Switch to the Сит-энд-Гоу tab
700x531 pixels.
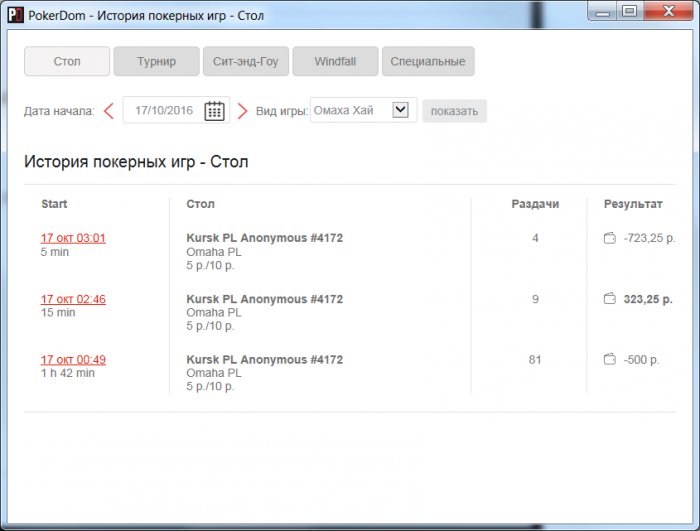(x=246, y=61)
